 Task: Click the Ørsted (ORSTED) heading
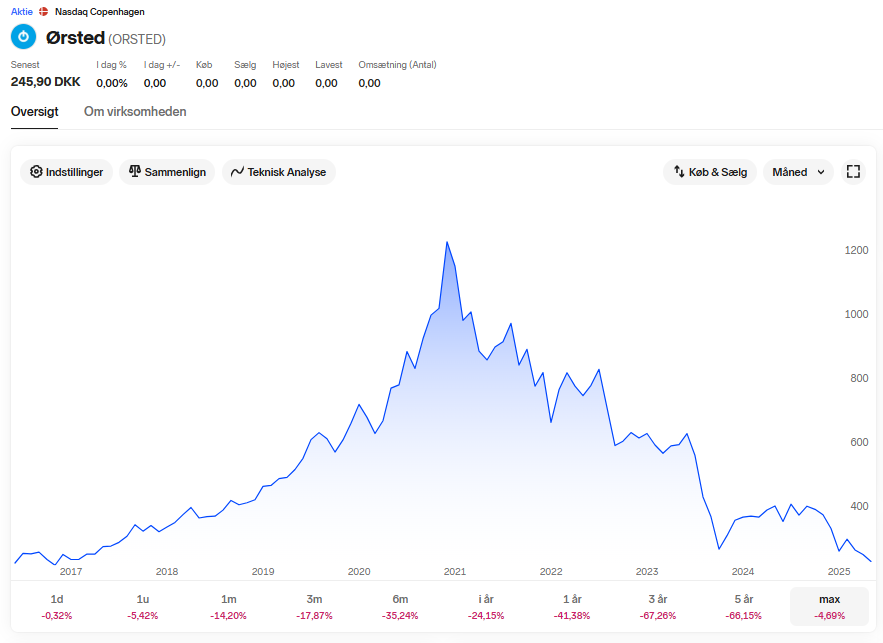click(106, 38)
